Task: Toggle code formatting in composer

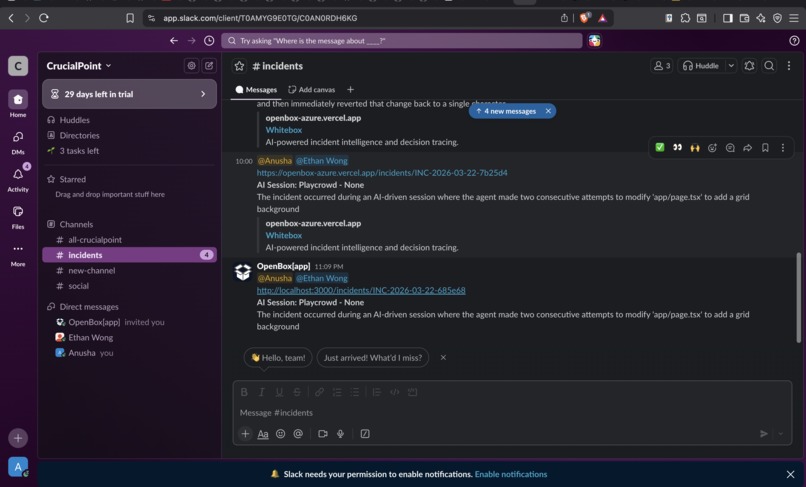Action: pos(394,392)
